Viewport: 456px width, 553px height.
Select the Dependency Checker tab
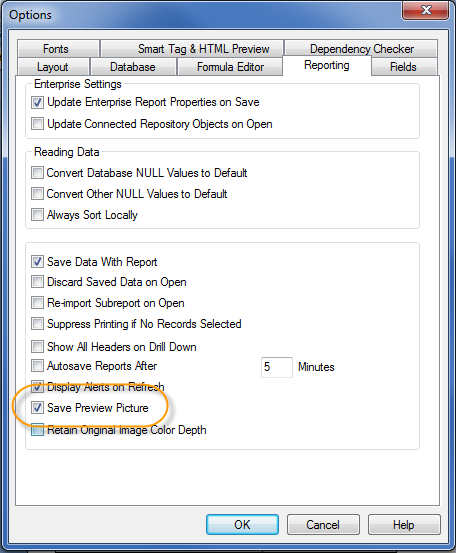click(x=361, y=49)
